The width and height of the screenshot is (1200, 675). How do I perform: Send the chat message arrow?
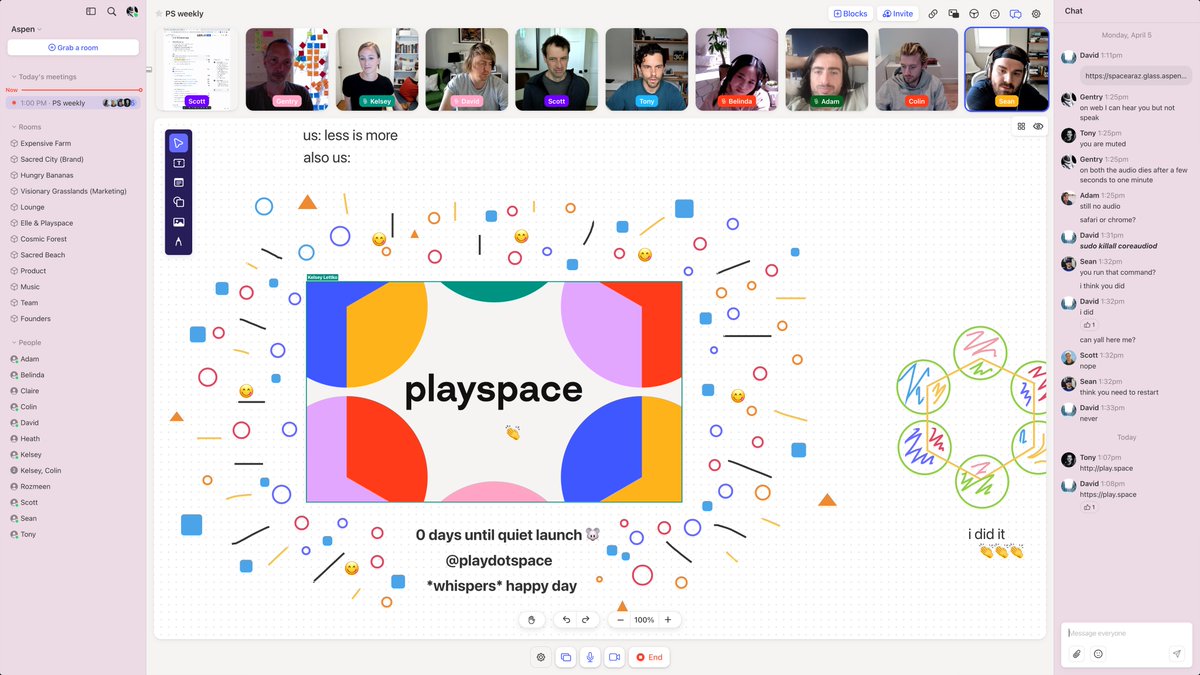pos(1177,654)
